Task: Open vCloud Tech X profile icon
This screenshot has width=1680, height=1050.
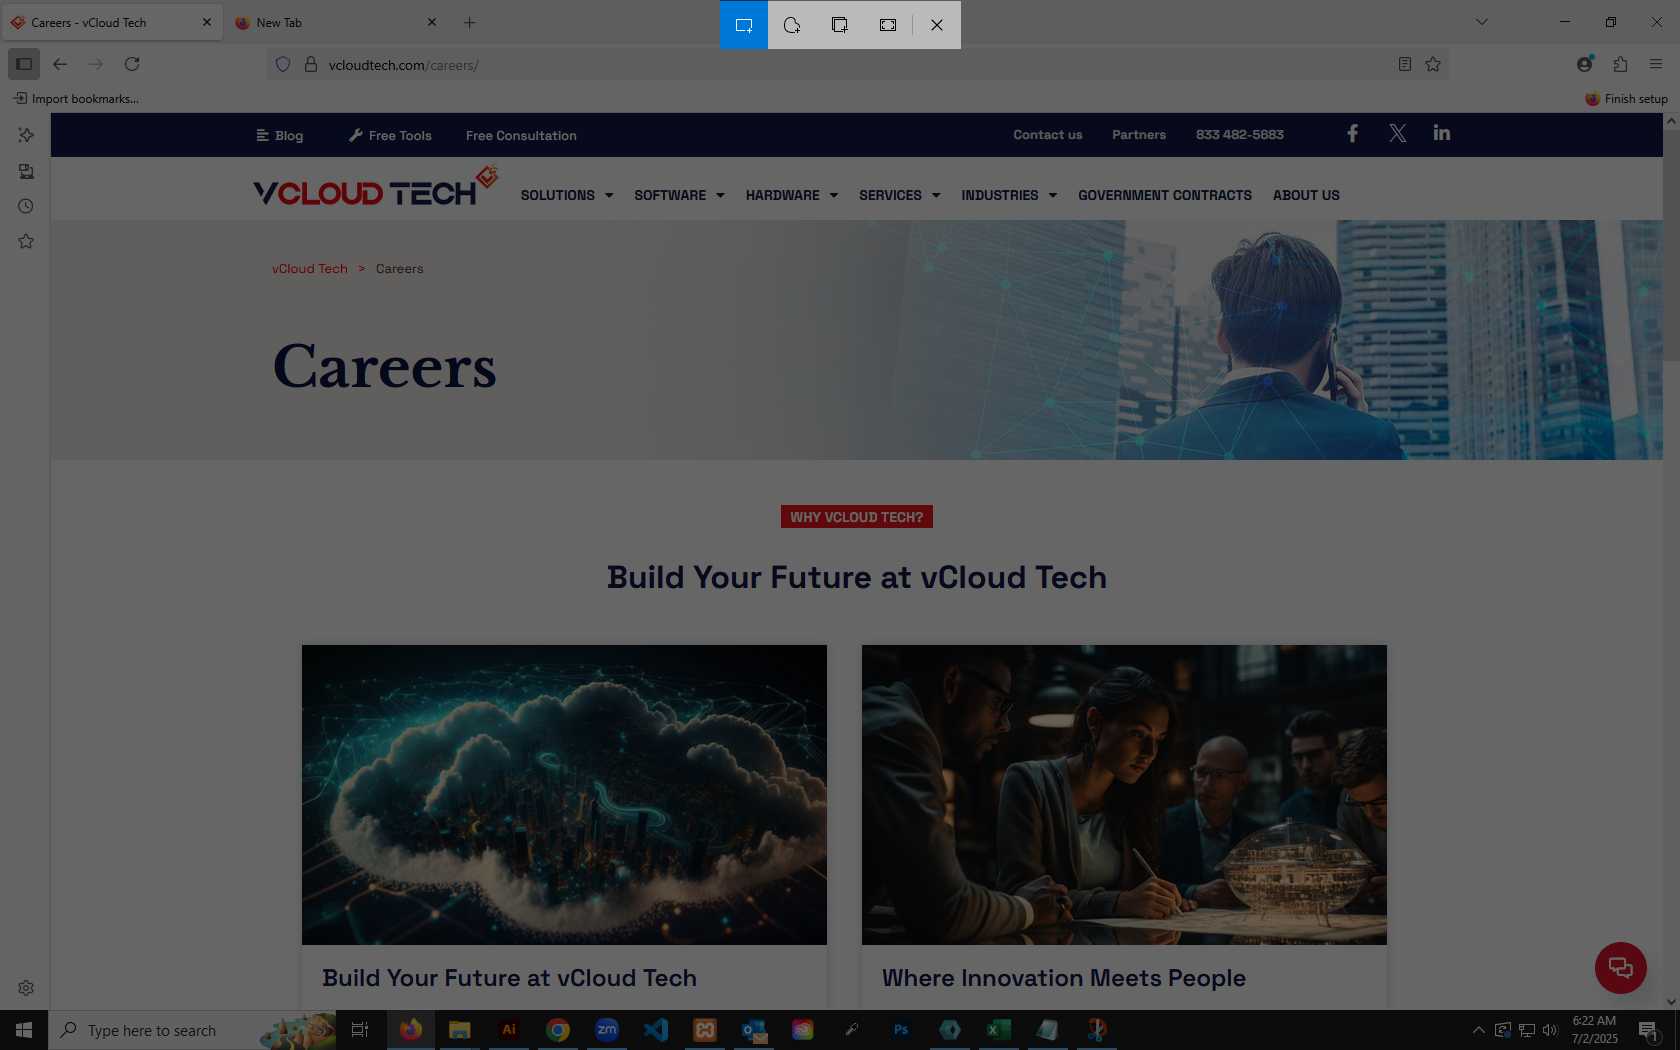Action: 1397,133
